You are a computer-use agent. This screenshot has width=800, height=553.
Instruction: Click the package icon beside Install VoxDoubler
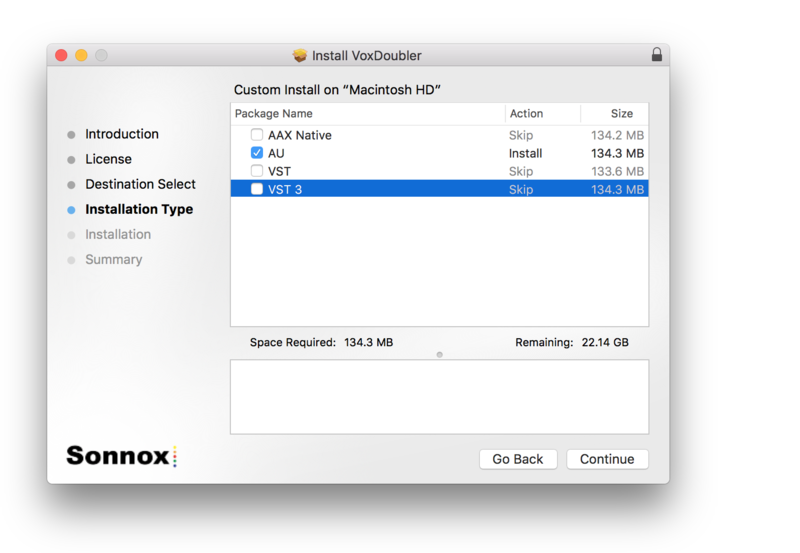coord(299,56)
